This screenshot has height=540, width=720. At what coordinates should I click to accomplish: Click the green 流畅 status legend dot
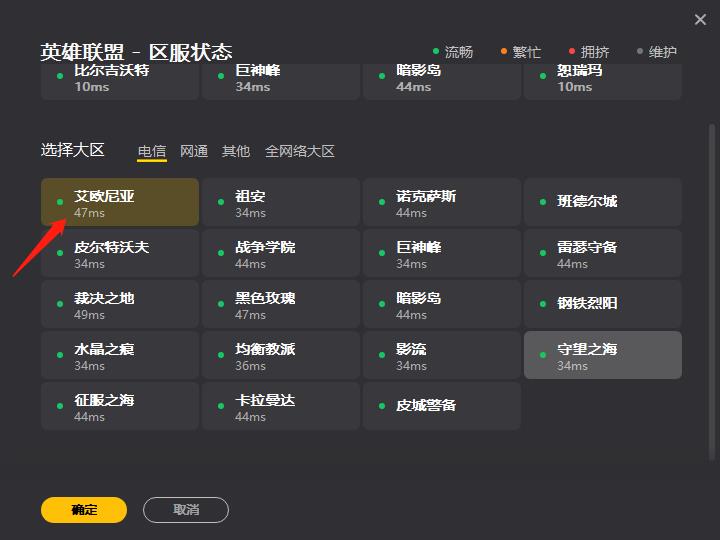click(436, 51)
